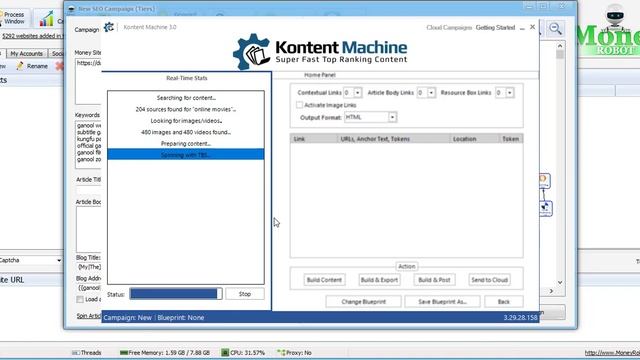The height and width of the screenshot is (360, 640).
Task: Click the Kontent Machine logo
Action: pos(320,51)
